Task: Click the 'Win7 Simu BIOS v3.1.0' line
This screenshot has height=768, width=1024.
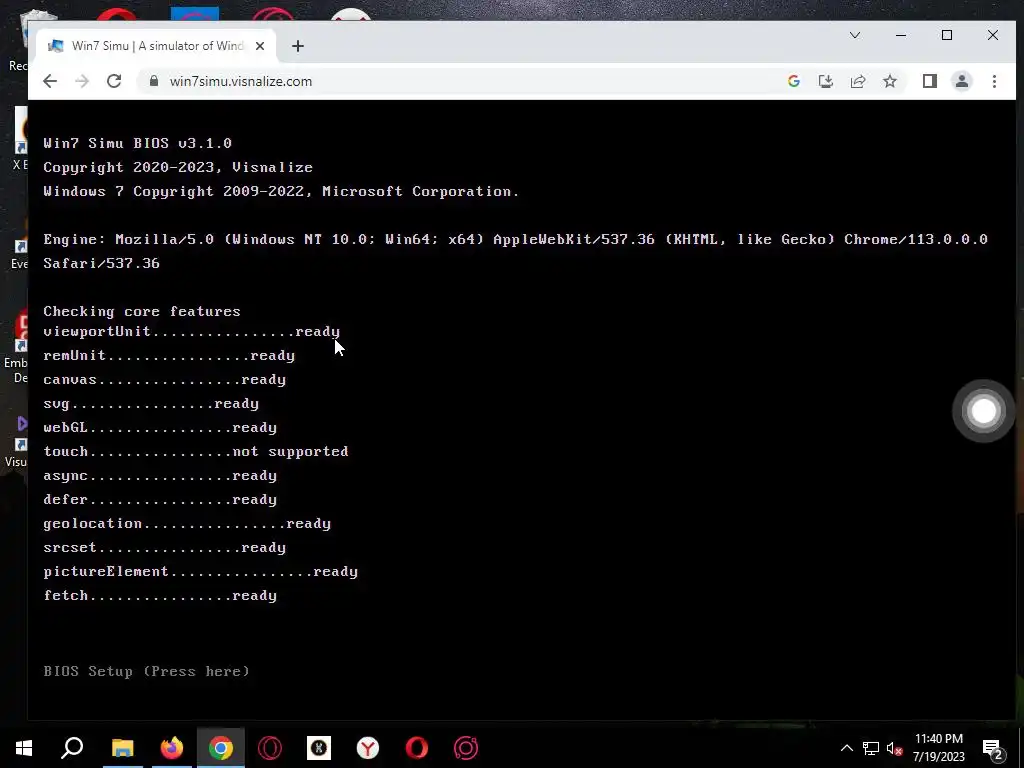Action: coord(138,143)
